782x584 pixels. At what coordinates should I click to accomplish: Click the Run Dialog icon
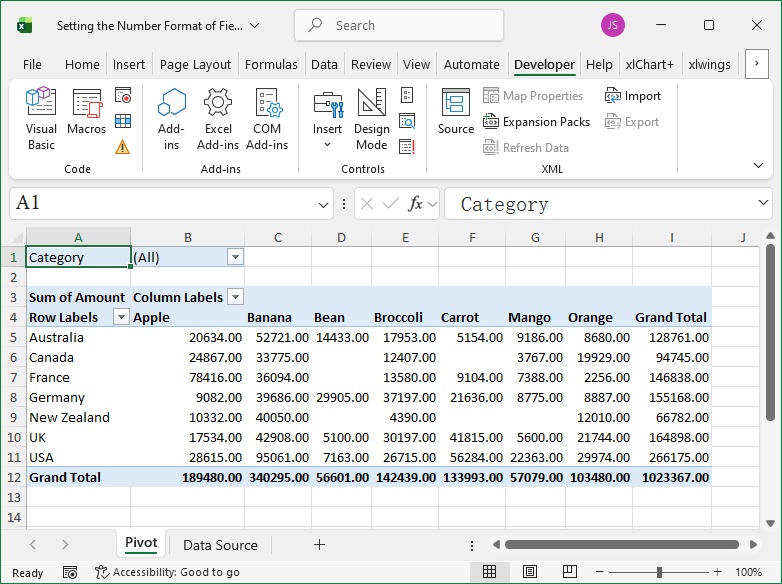[407, 147]
